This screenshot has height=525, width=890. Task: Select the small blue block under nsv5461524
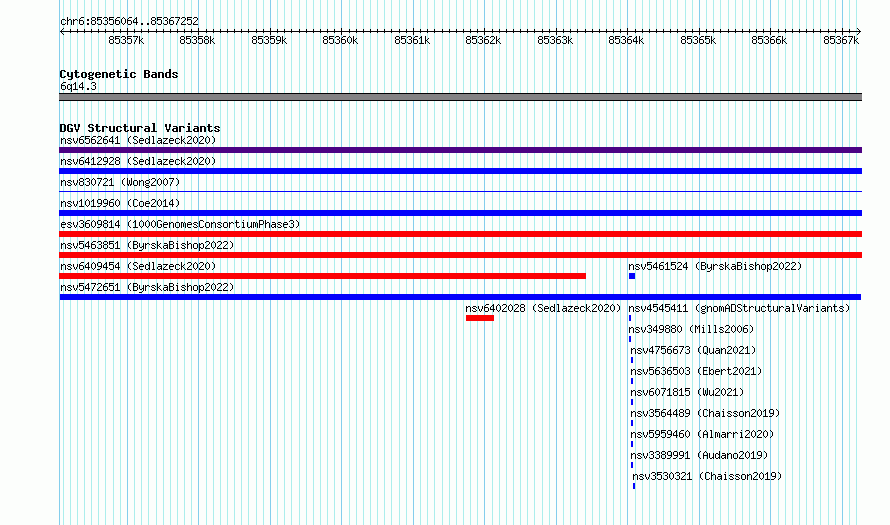(x=632, y=276)
